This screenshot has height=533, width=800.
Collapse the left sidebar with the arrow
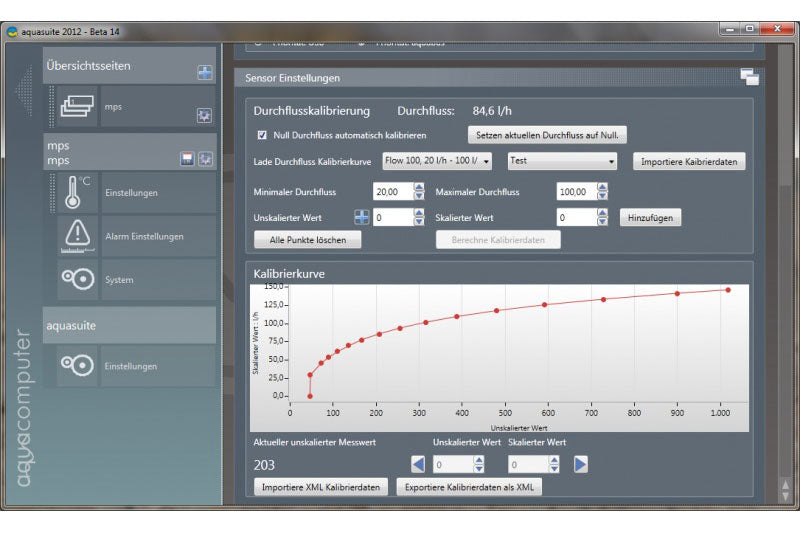click(x=26, y=92)
